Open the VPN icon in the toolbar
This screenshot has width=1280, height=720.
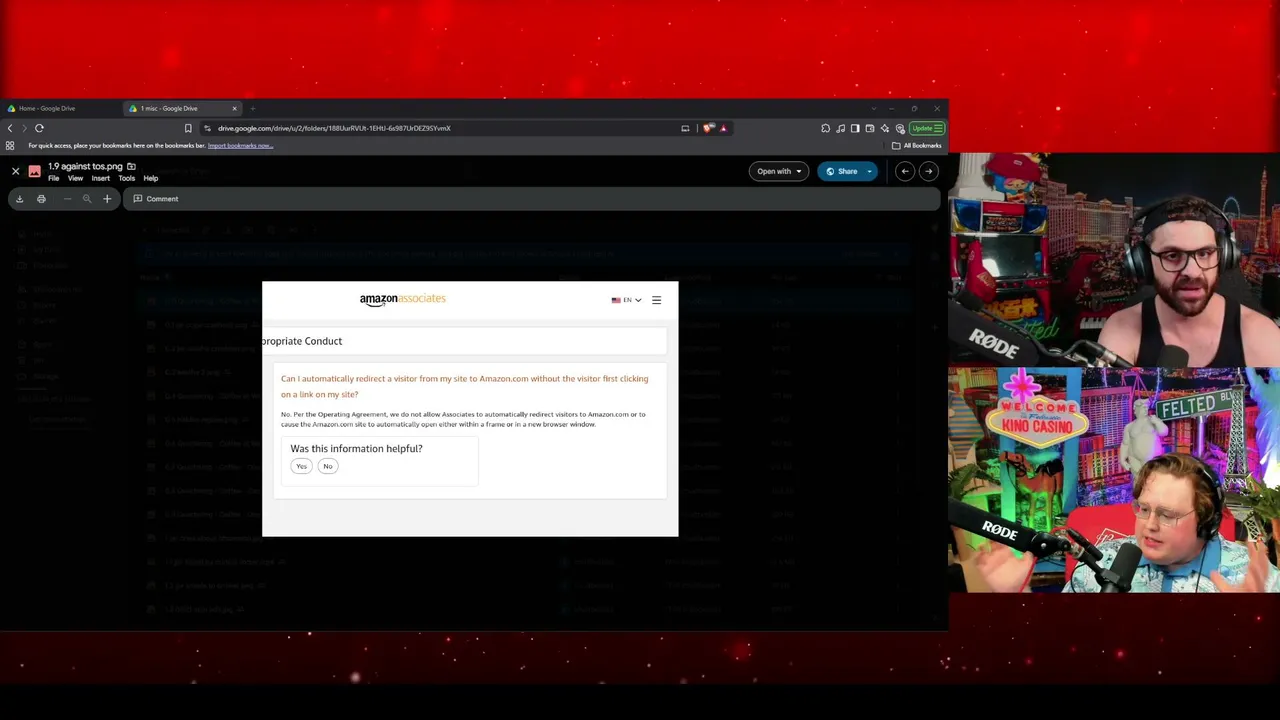pos(900,128)
